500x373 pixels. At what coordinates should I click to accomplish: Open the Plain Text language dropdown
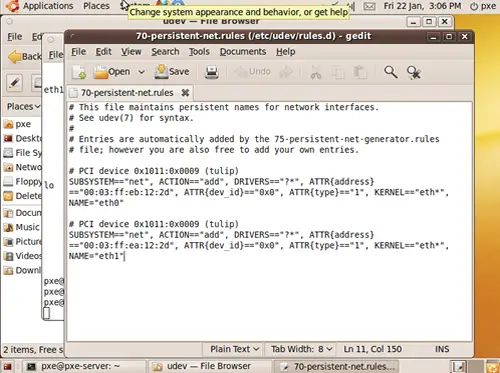coord(234,349)
